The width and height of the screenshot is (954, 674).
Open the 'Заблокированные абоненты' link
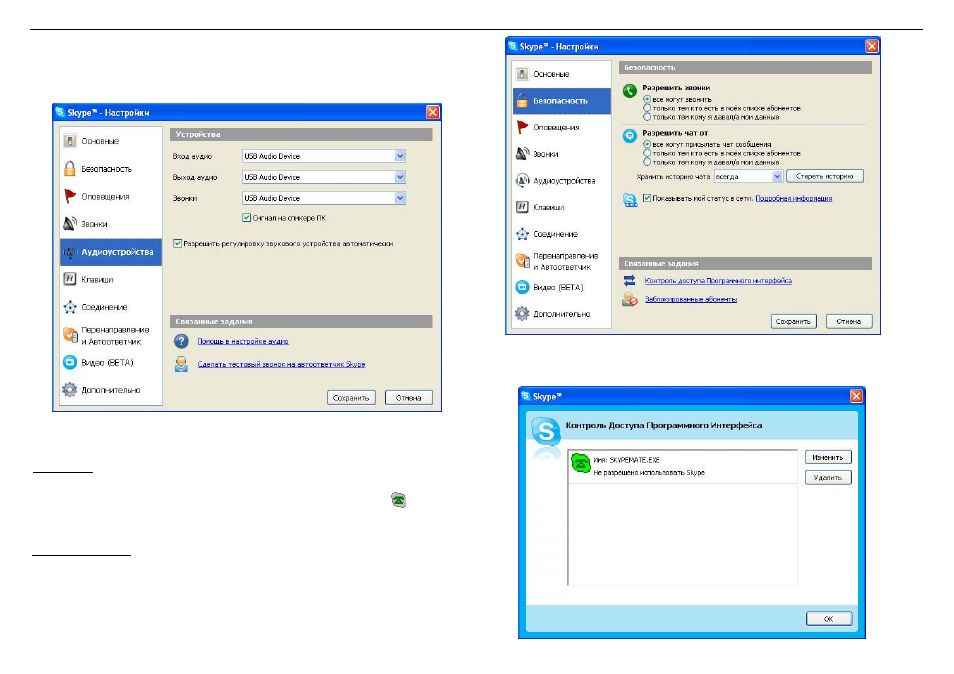click(x=691, y=299)
